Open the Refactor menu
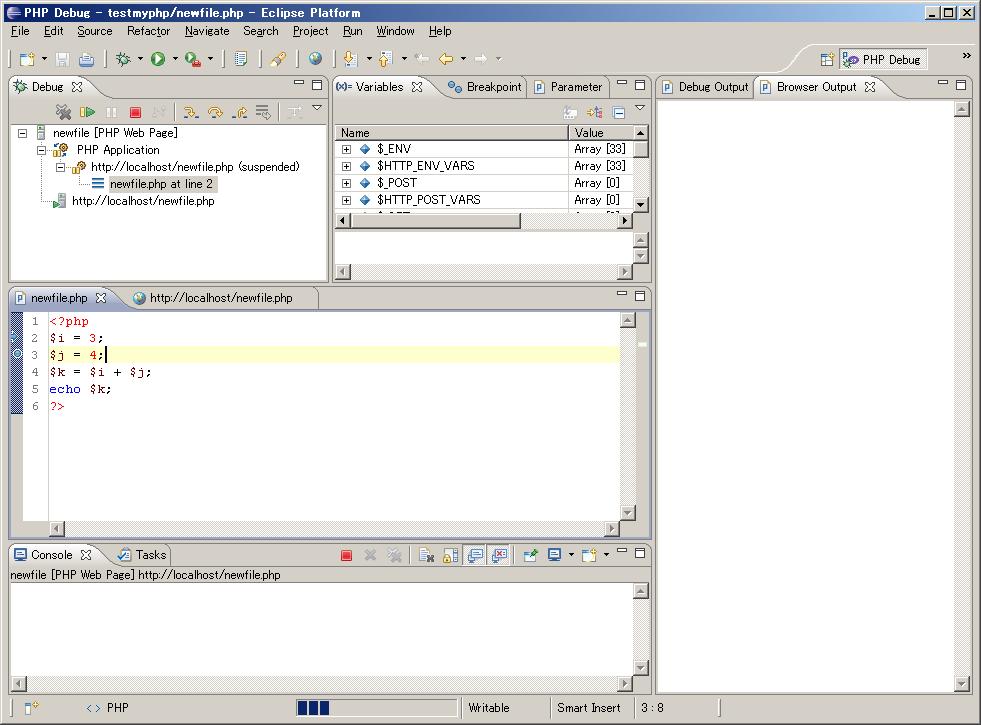 pos(148,31)
